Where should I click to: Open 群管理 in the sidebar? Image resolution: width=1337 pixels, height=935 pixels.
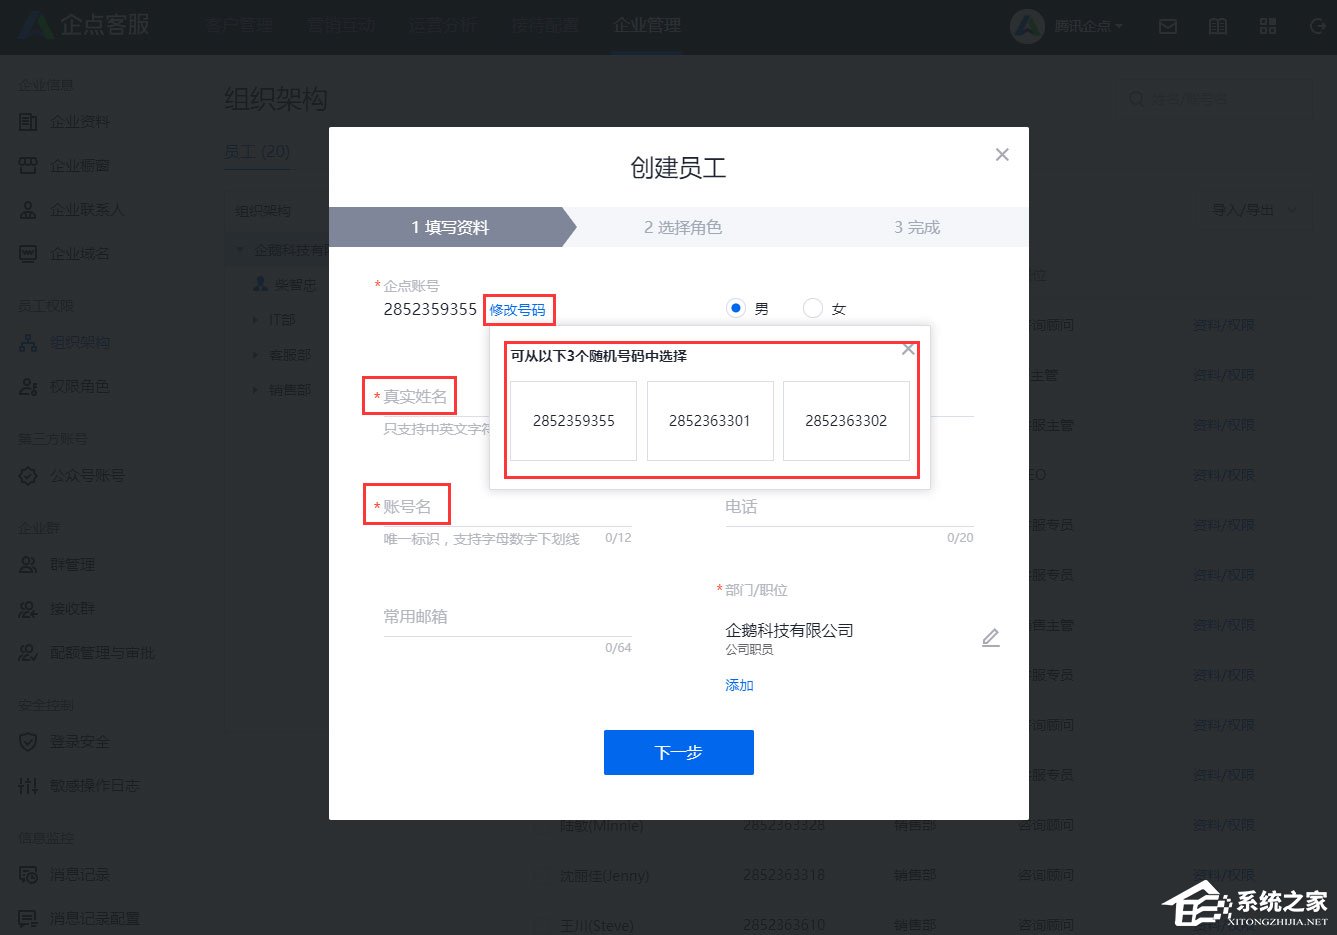(x=73, y=564)
